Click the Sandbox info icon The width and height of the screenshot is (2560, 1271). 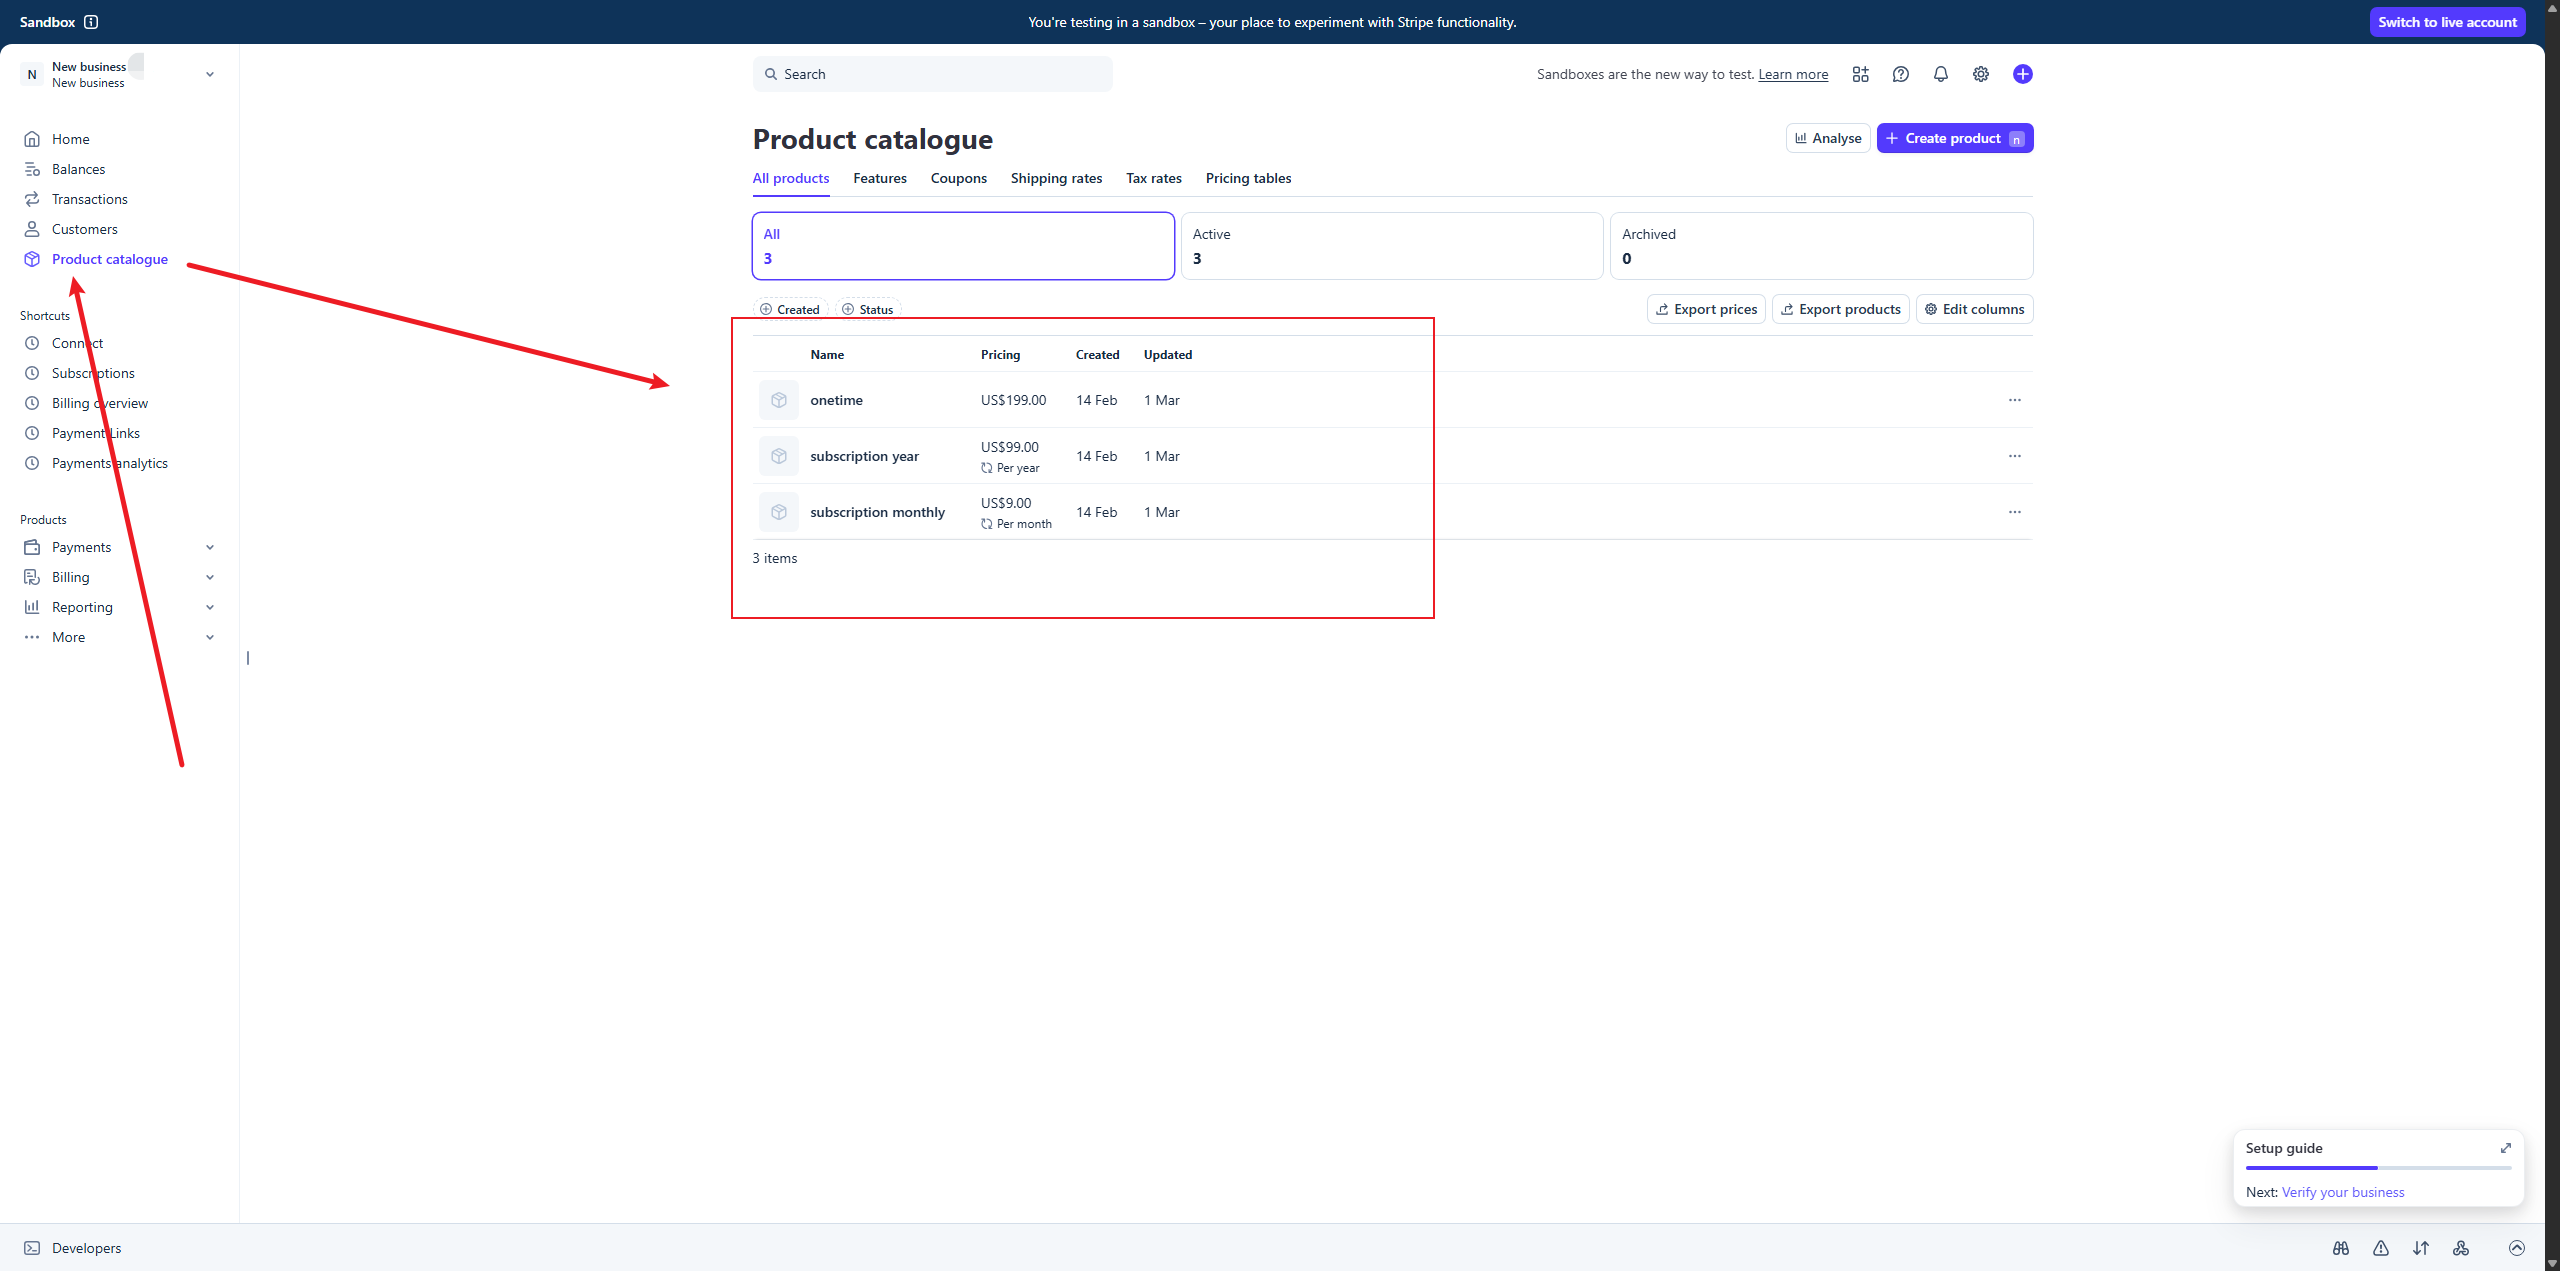[91, 22]
